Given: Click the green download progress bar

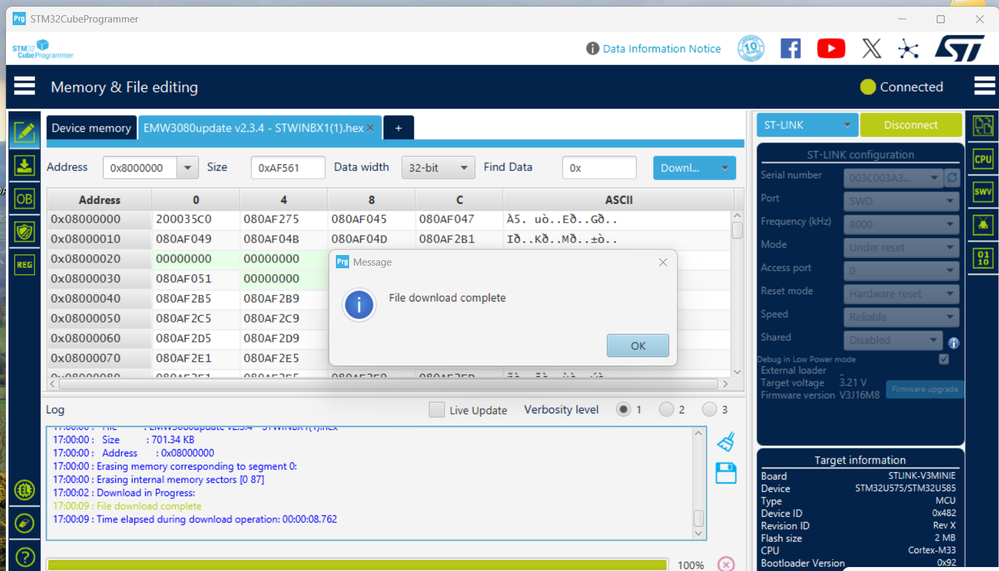Looking at the screenshot, I should (x=357, y=565).
